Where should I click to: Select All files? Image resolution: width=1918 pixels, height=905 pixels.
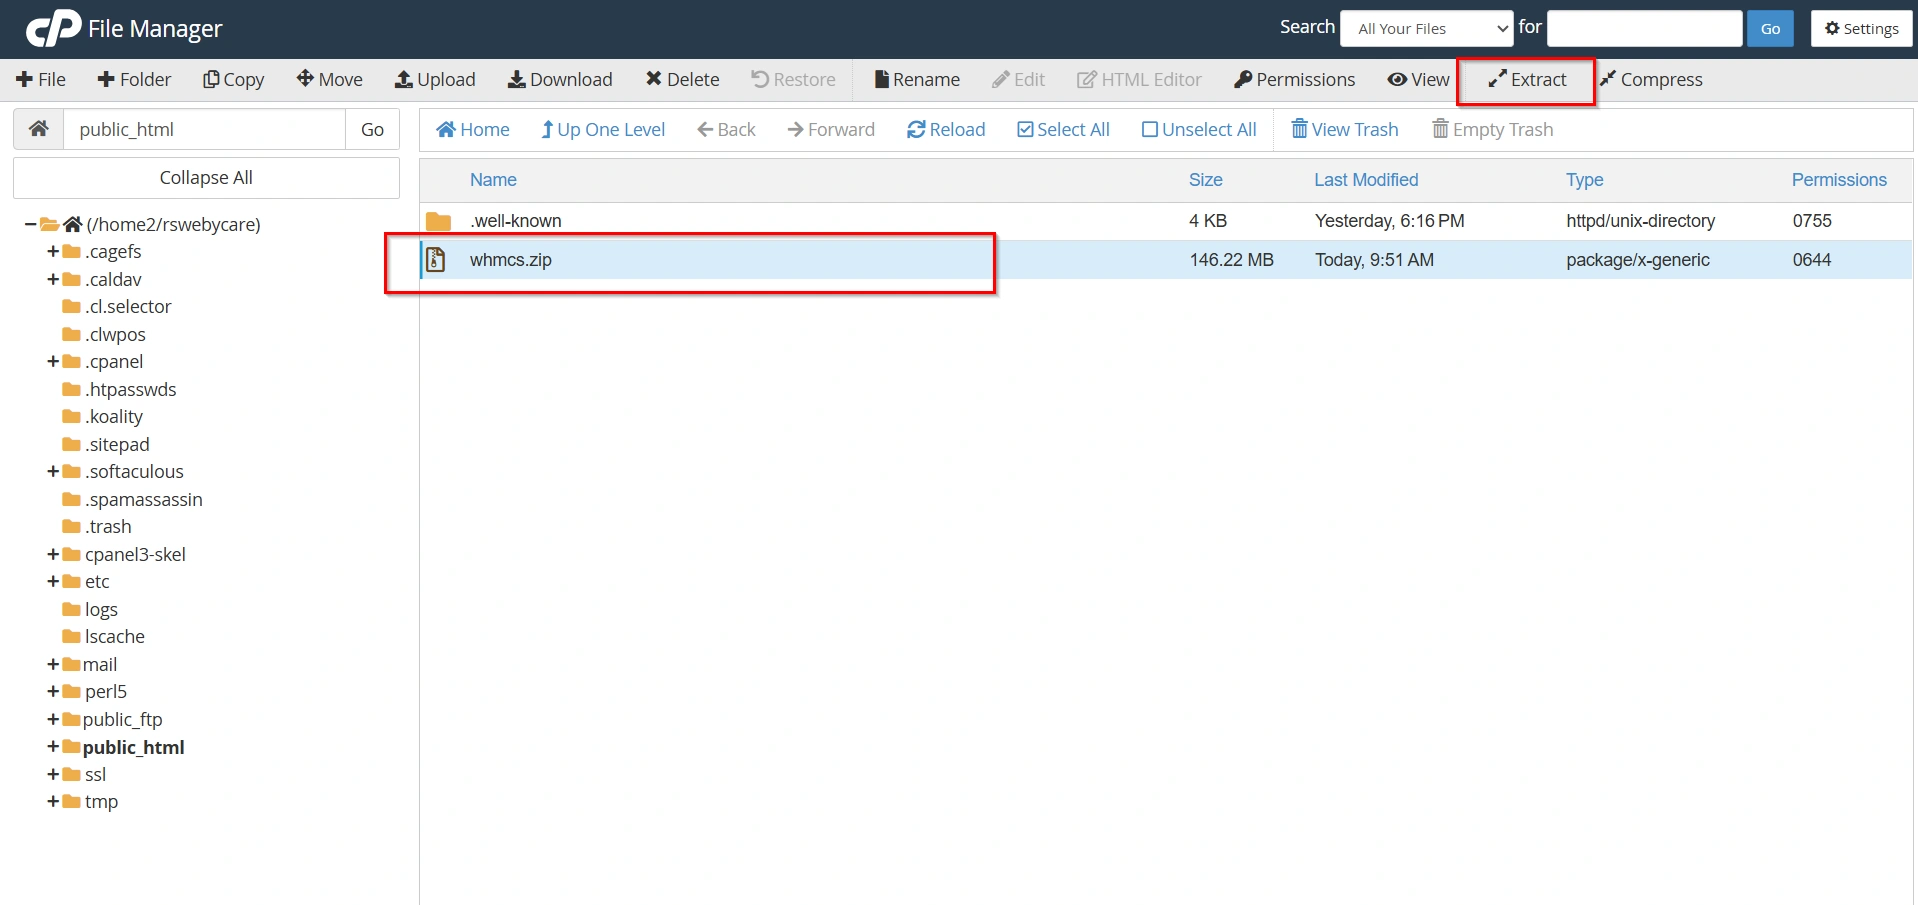click(1063, 129)
